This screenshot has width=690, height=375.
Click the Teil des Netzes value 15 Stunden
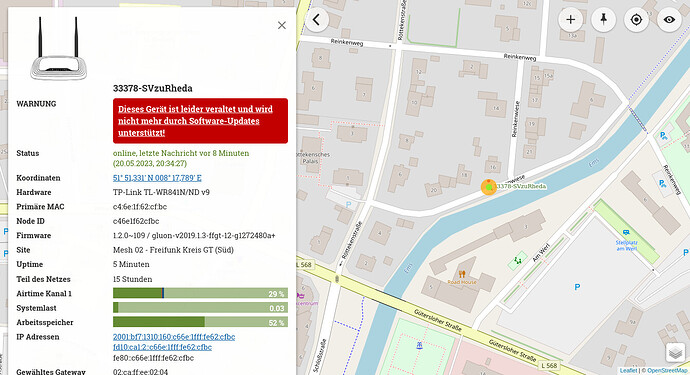(132, 279)
